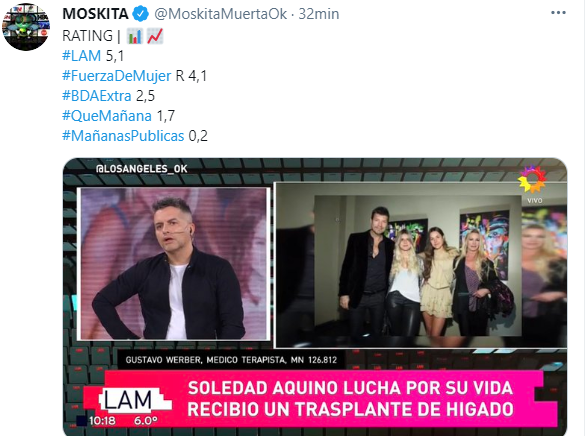Open the attached TV screenshot image
Viewport: 585px width, 436px height.
(x=315, y=297)
